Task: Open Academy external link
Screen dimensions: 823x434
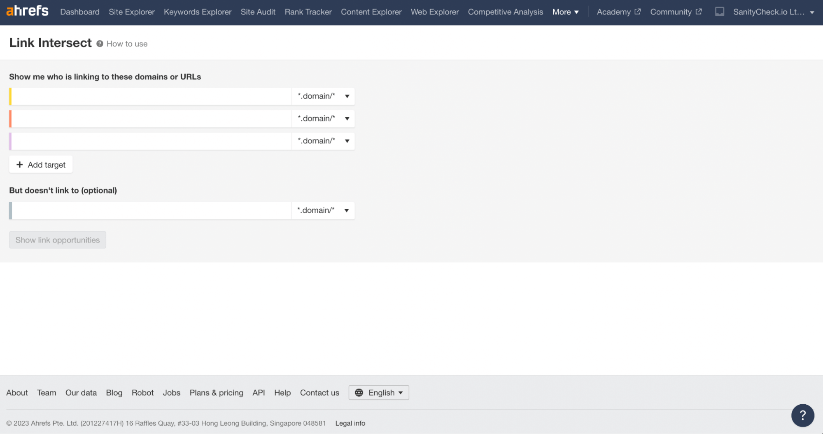Action: (618, 12)
